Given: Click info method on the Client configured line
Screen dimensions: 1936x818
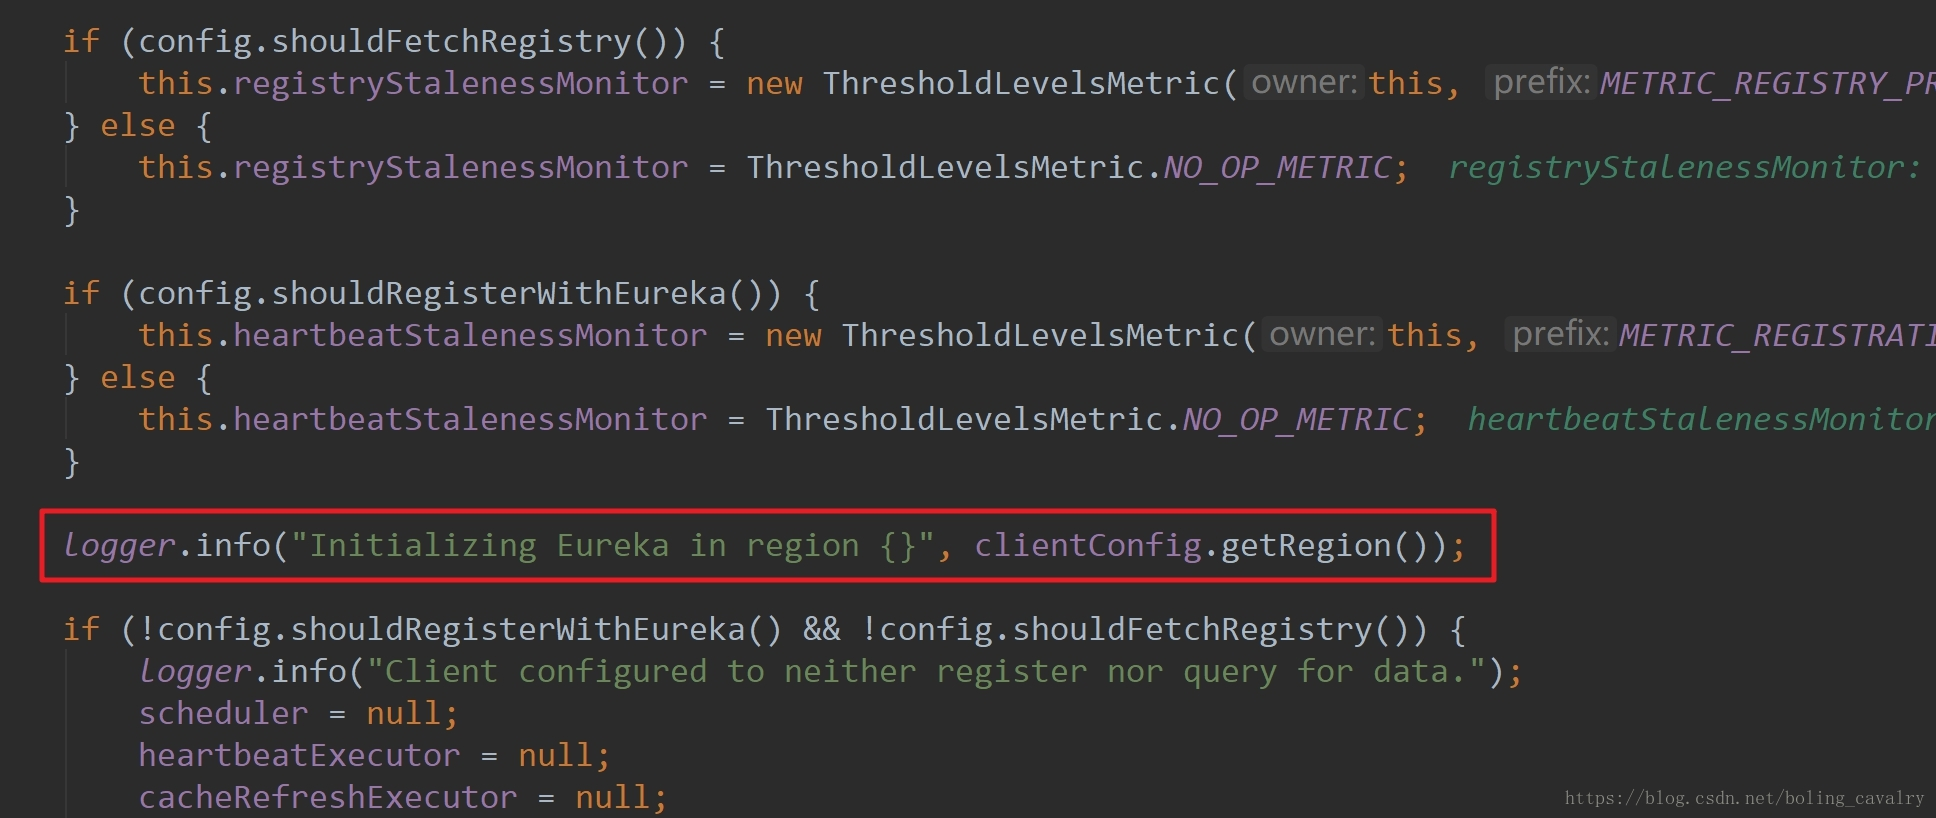Looking at the screenshot, I should click(309, 671).
